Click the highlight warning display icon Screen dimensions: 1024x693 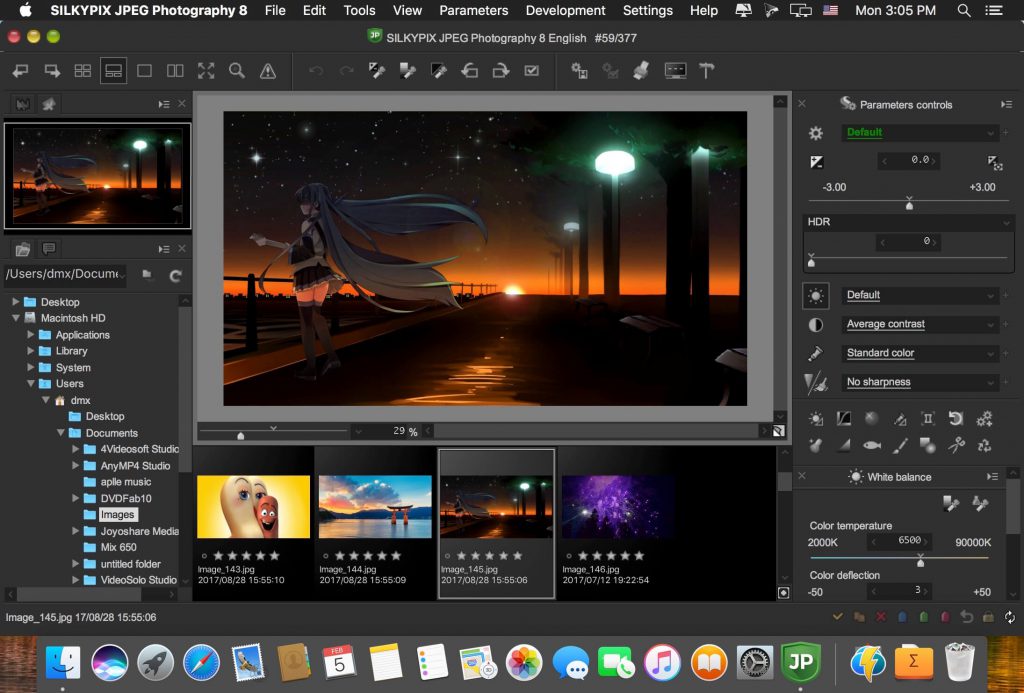268,71
